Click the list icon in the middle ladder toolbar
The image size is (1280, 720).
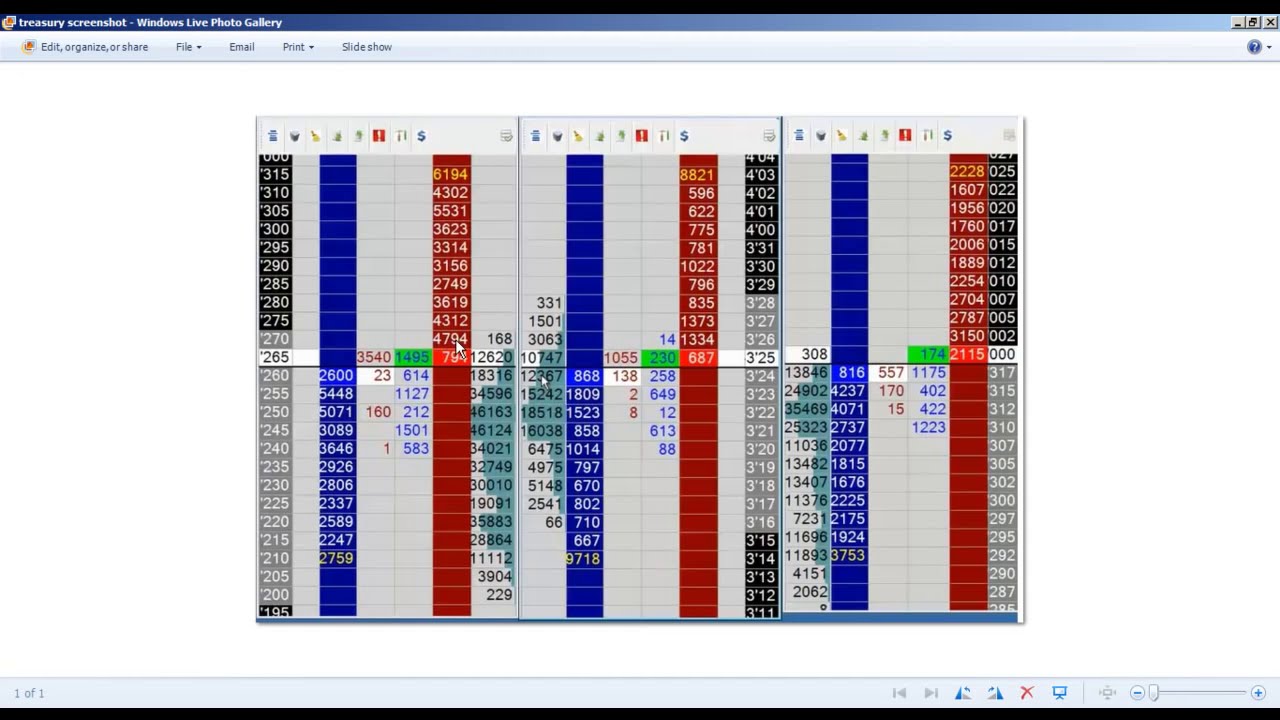(x=535, y=136)
